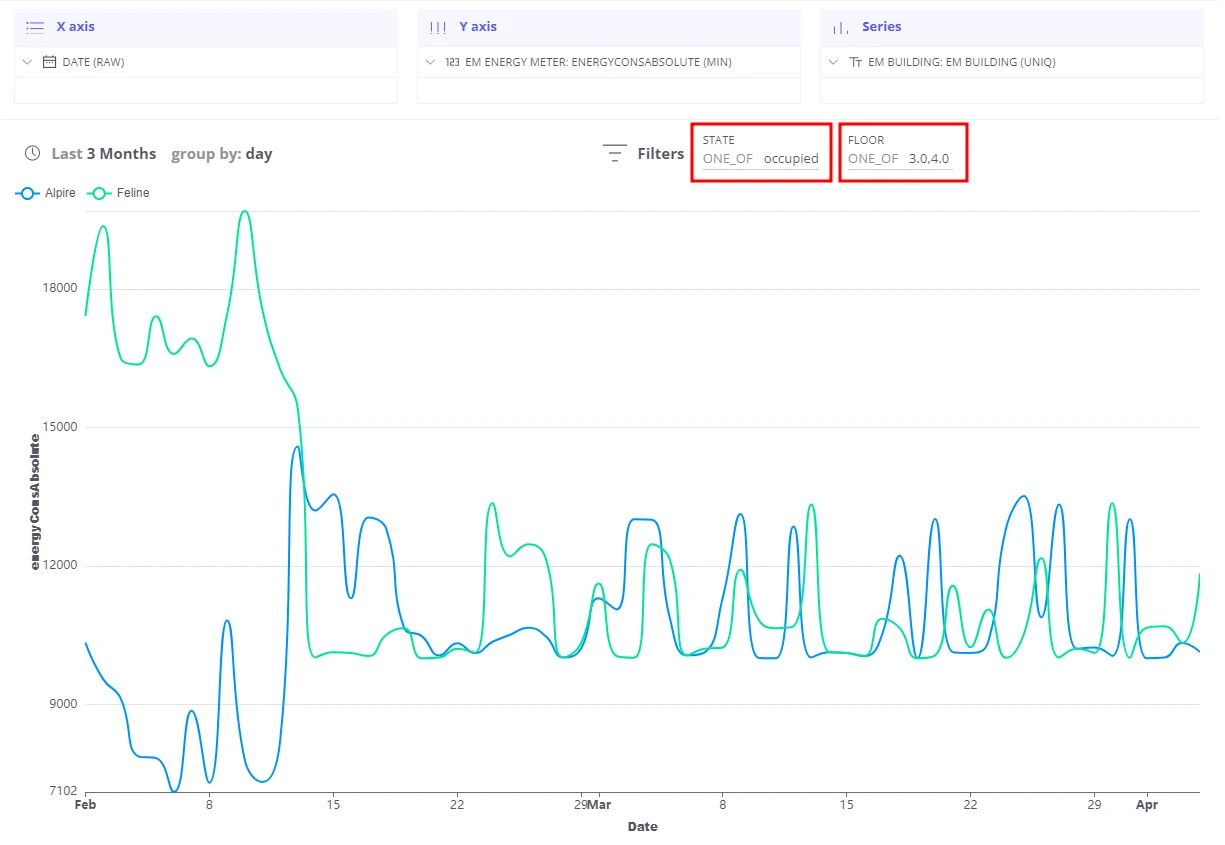The width and height of the screenshot is (1225, 845).
Task: Toggle the Alpire series in legend
Action: 46,193
